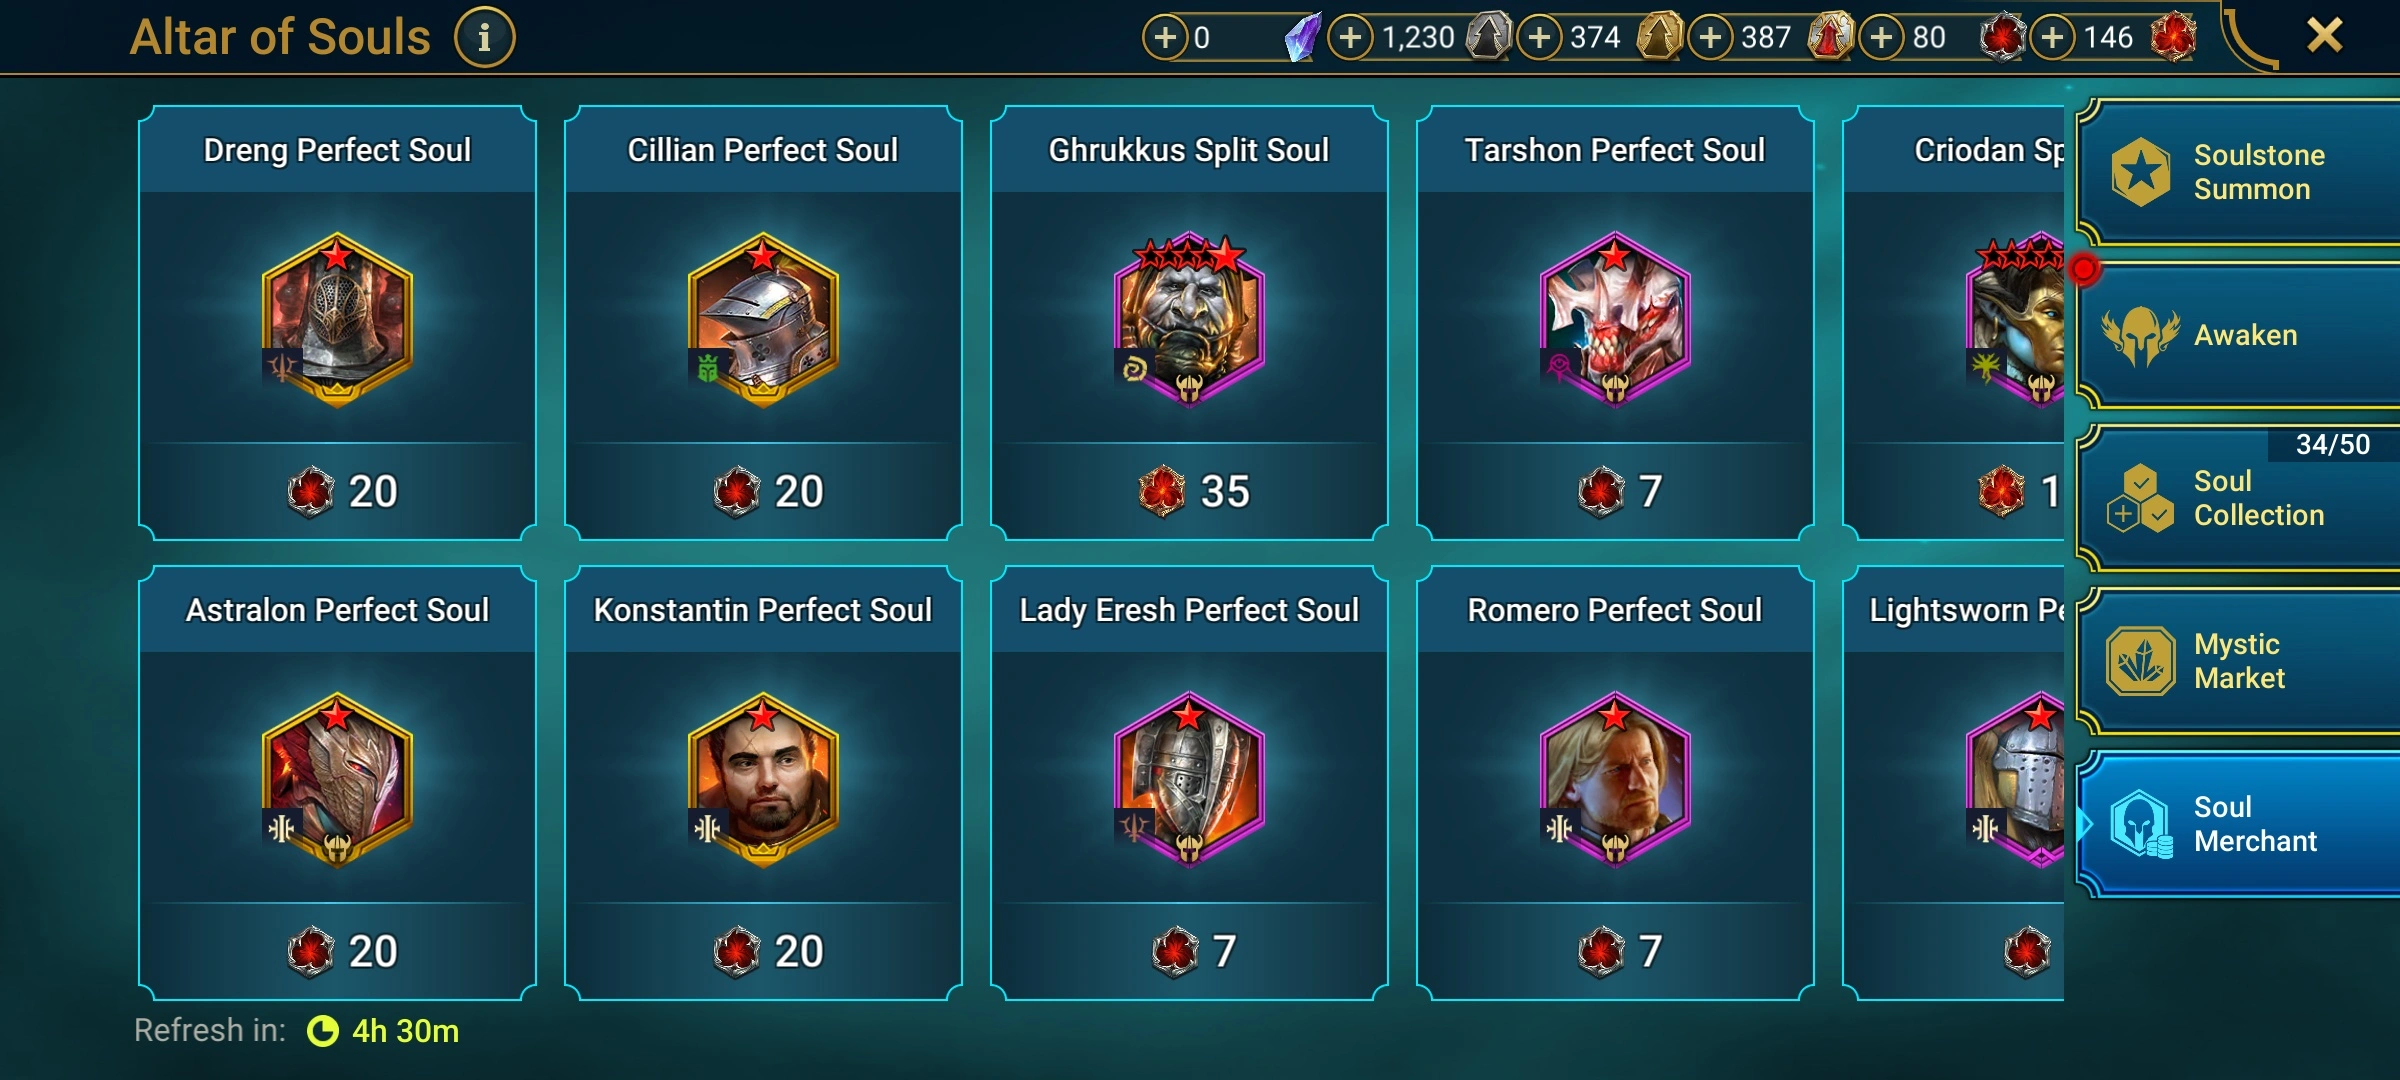Image resolution: width=2400 pixels, height=1080 pixels.
Task: Close the Altar of Souls screen
Action: point(2324,36)
